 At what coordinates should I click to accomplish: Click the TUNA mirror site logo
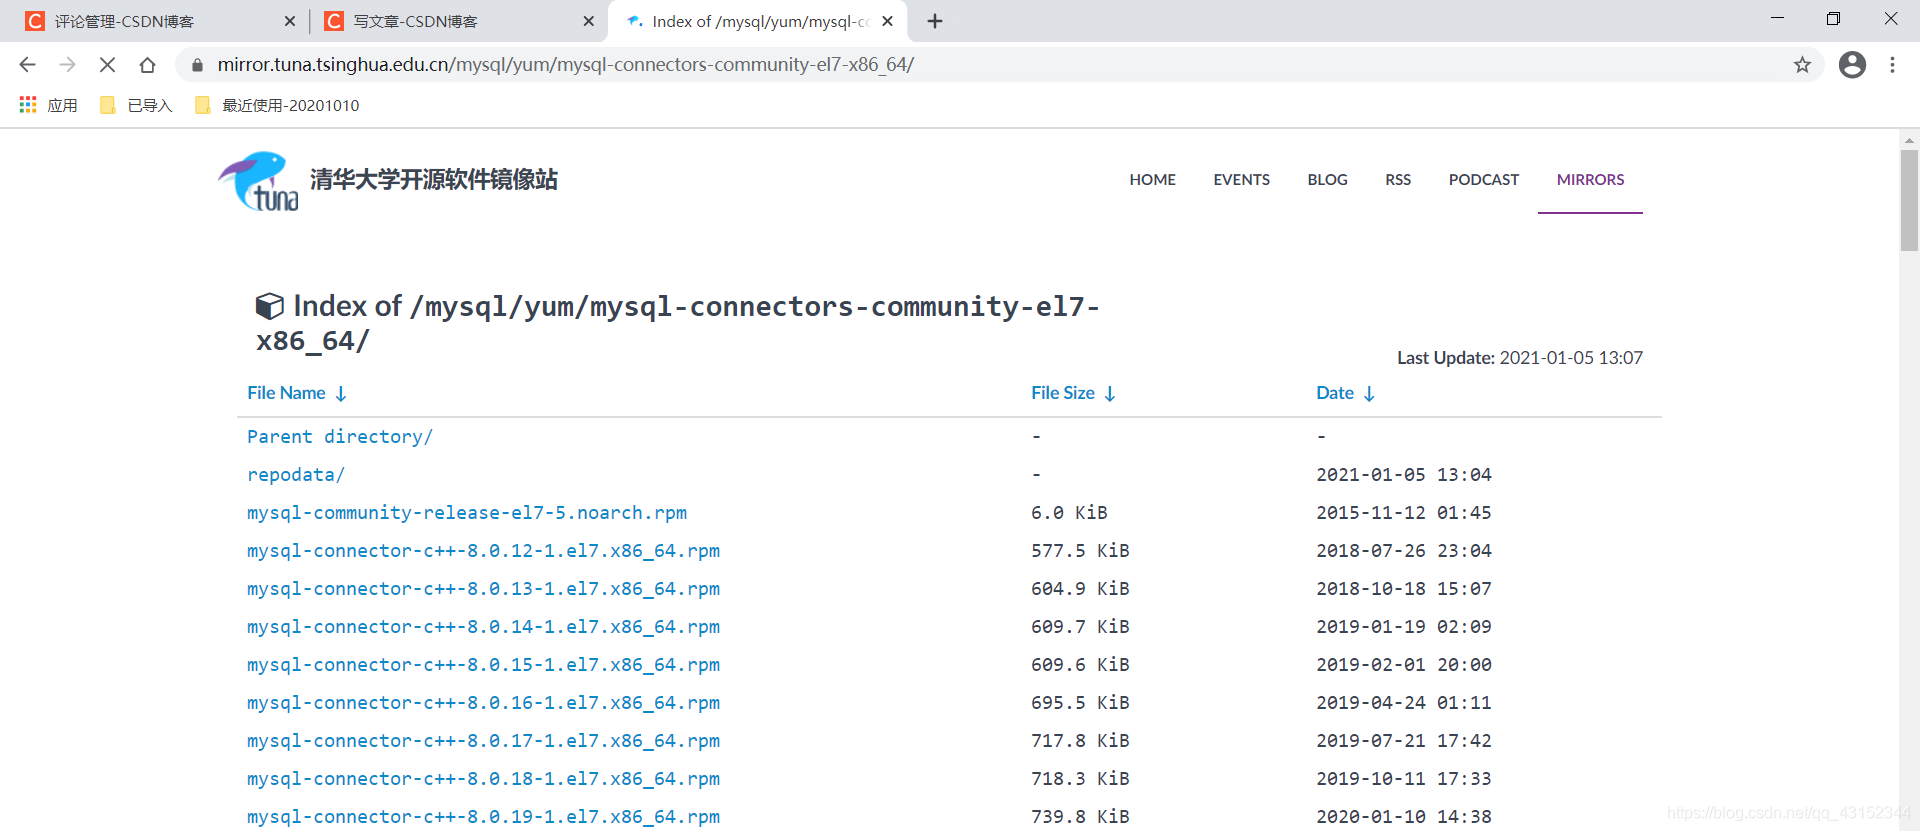259,181
